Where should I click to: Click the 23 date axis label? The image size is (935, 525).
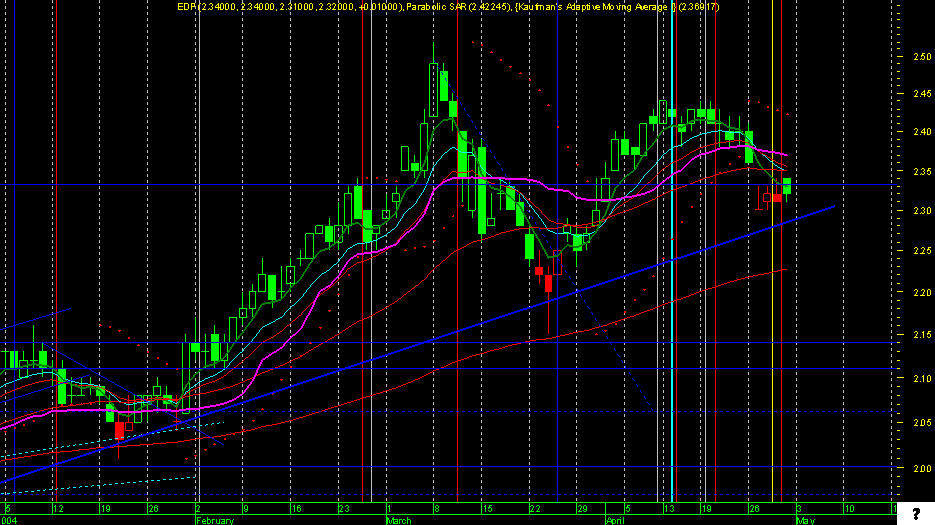(344, 509)
